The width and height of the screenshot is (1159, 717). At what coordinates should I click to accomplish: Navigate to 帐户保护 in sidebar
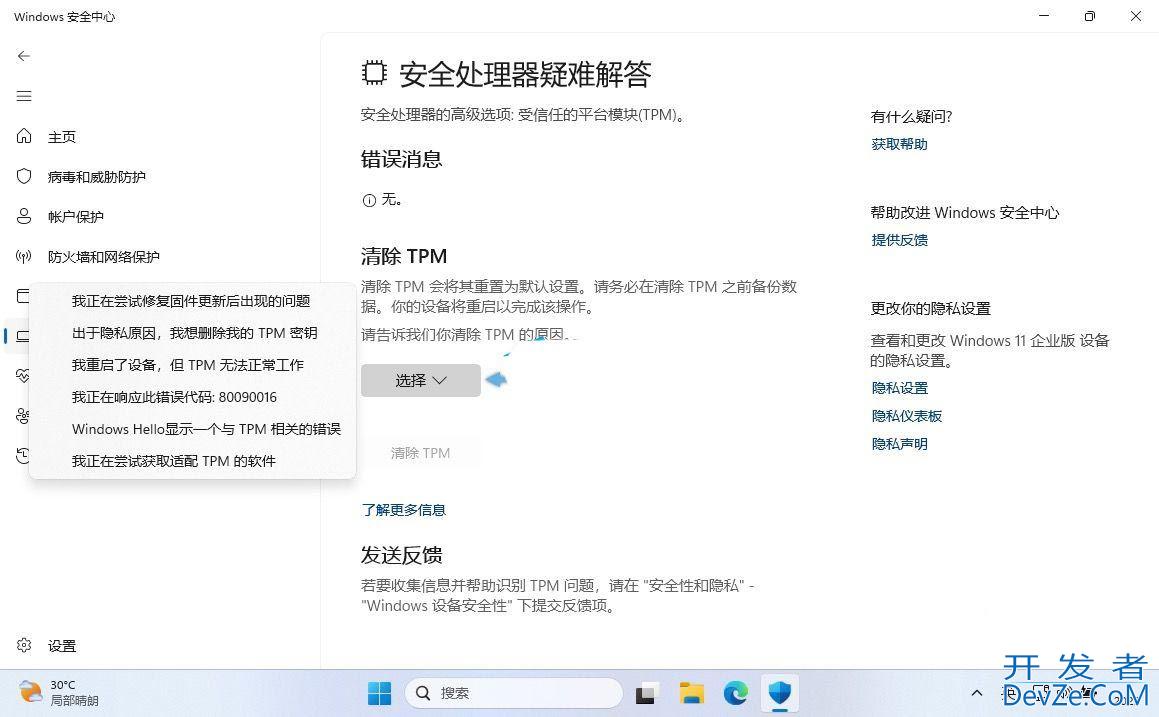pyautogui.click(x=75, y=217)
